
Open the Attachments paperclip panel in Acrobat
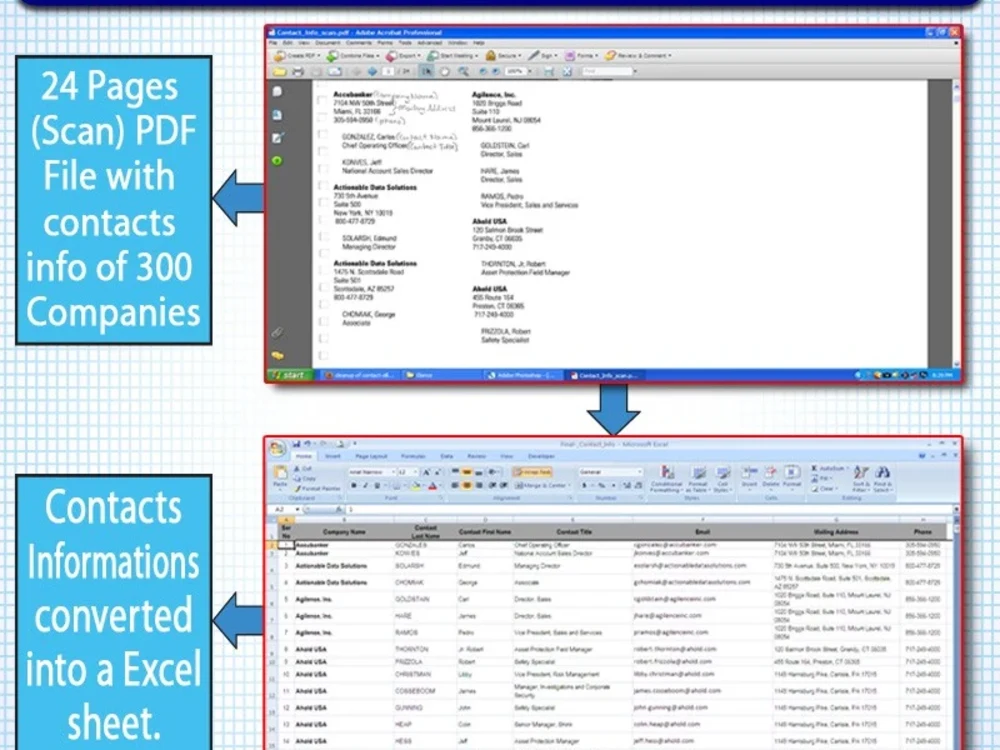click(277, 332)
